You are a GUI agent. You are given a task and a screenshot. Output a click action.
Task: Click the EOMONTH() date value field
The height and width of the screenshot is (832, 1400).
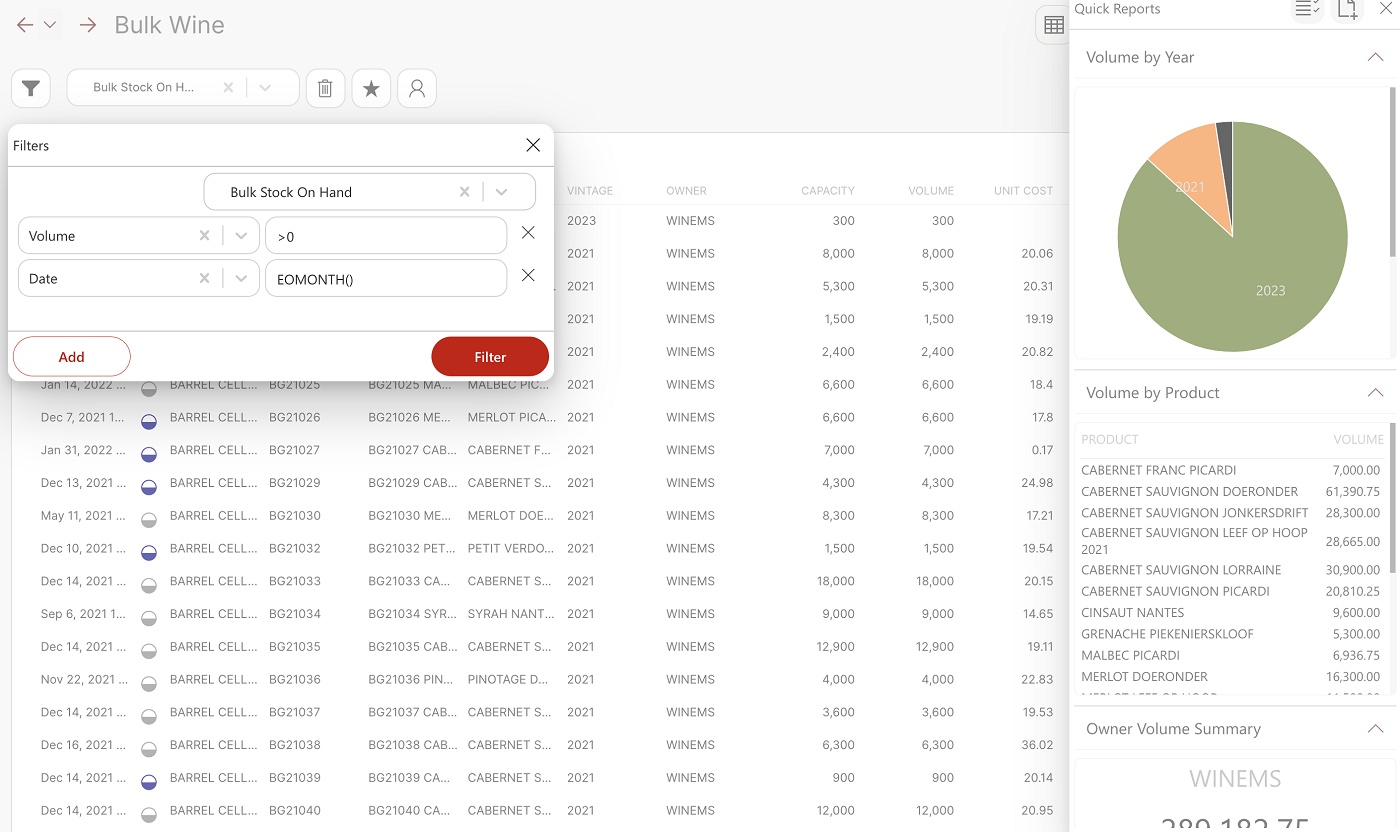coord(386,279)
